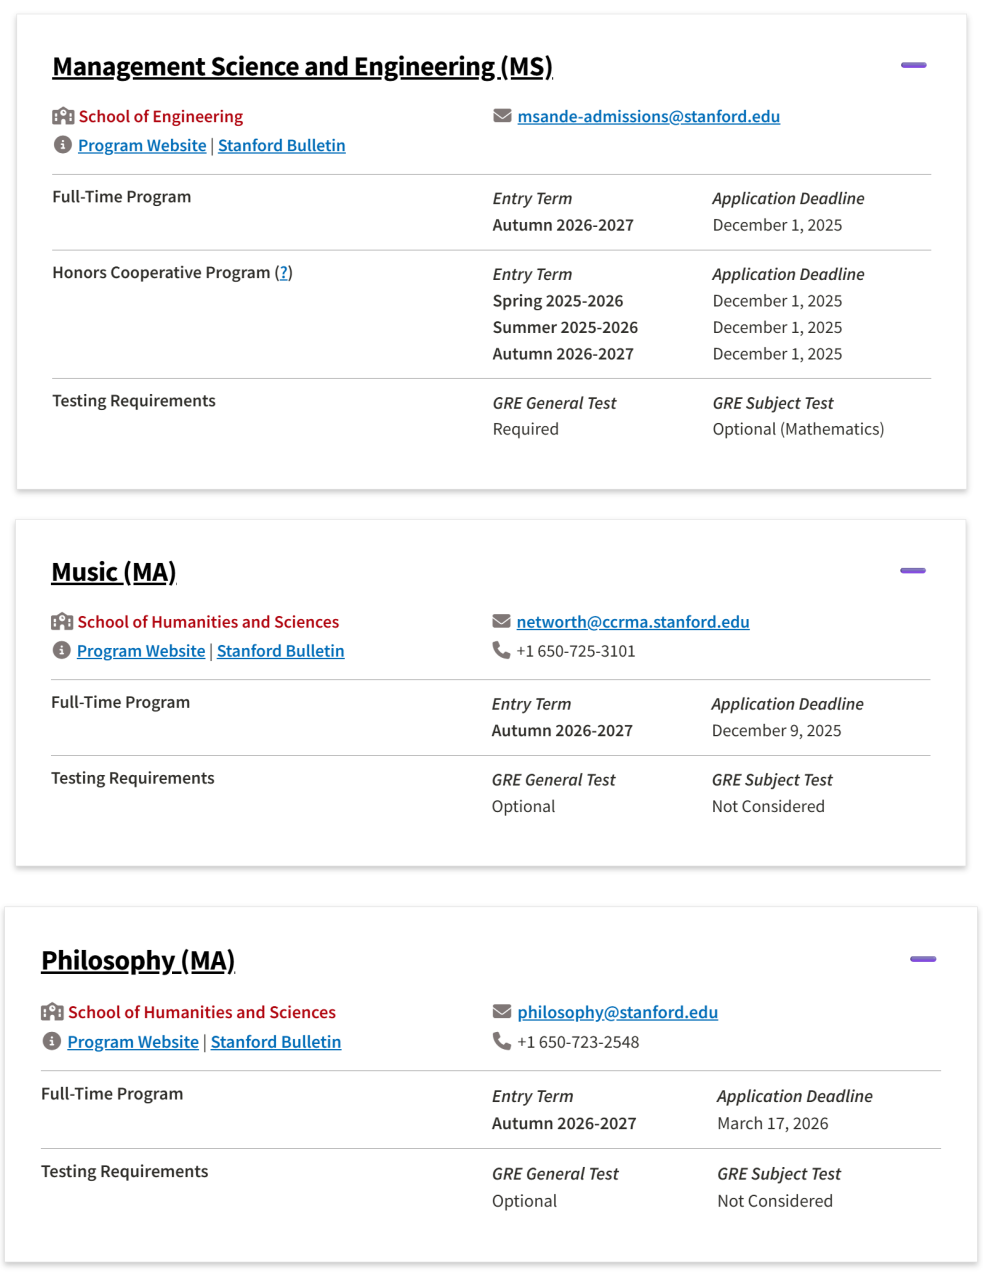
Task: Click the phone icon next to +1 650-725-3101
Action: 501,650
